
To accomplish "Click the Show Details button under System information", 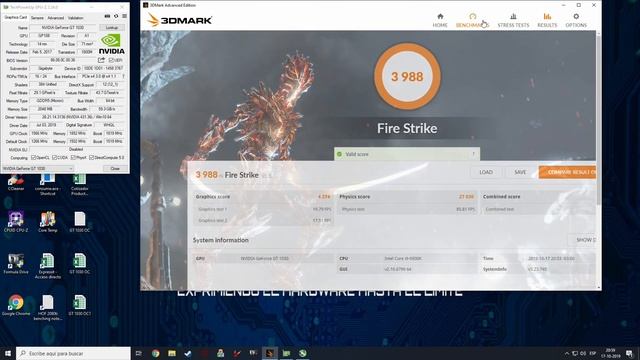I will pyautogui.click(x=582, y=240).
